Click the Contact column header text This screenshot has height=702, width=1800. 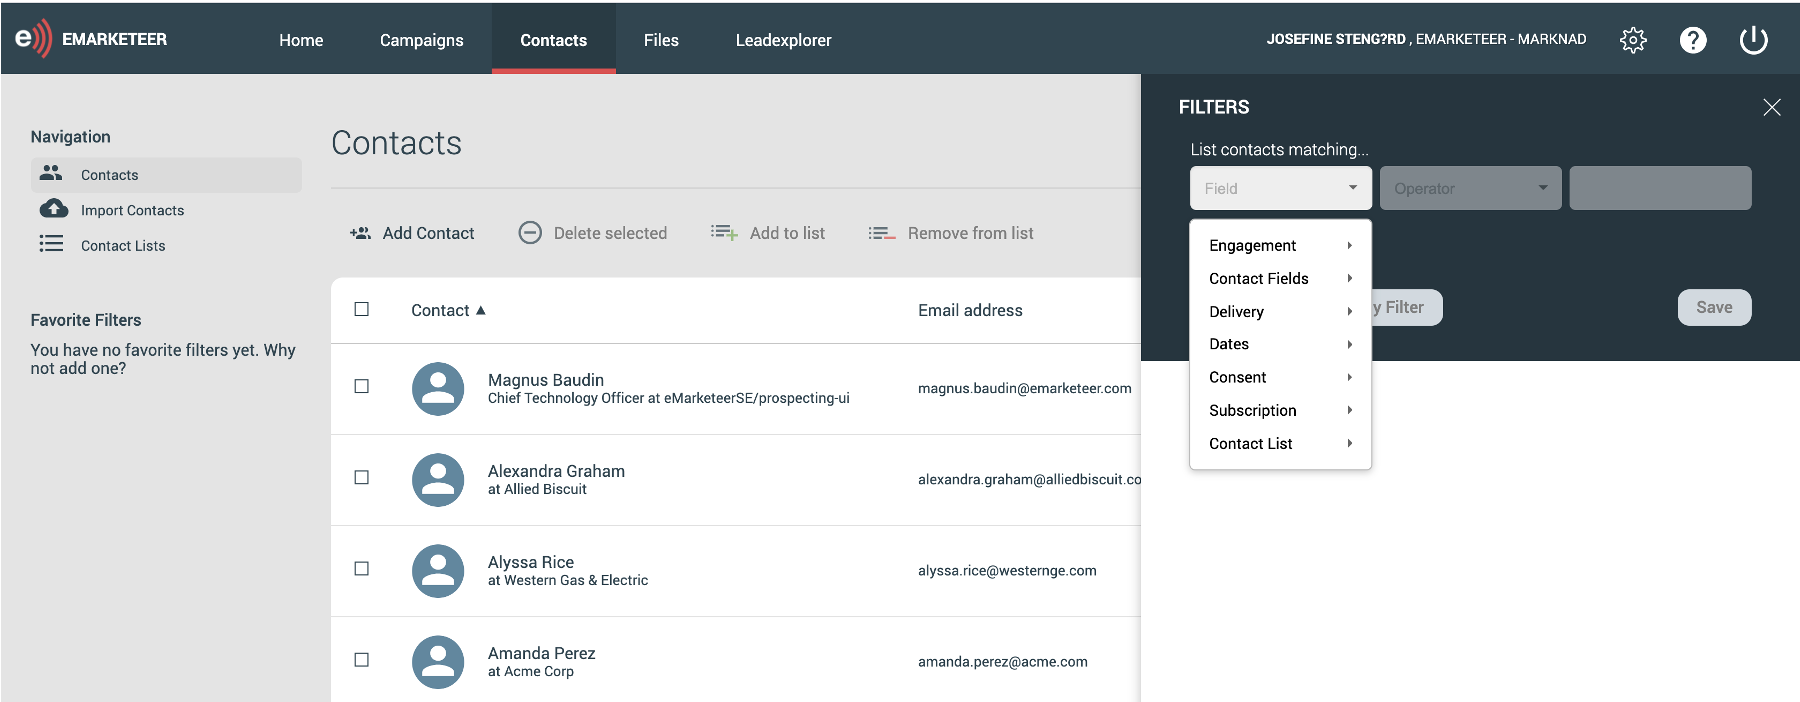pos(440,310)
